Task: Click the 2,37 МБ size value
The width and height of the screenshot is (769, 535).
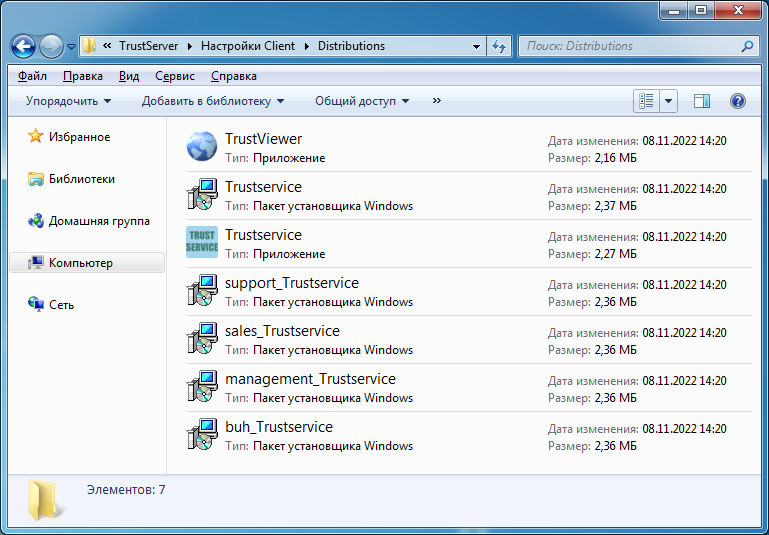Action: (615, 206)
